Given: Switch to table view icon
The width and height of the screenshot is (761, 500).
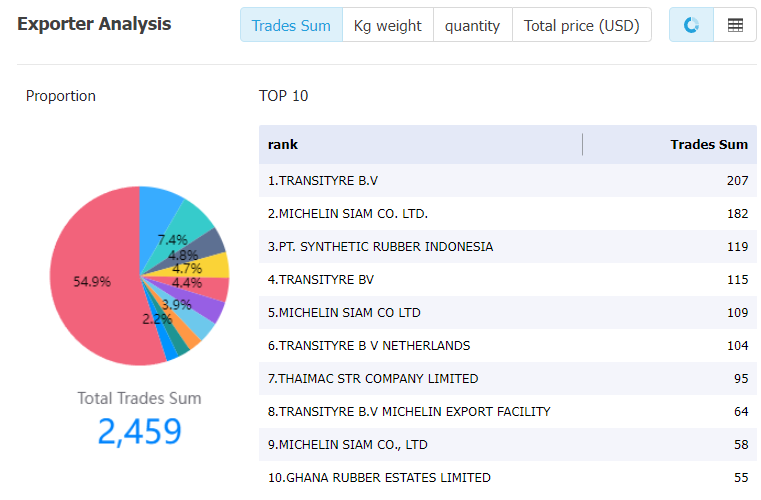Looking at the screenshot, I should click(735, 25).
